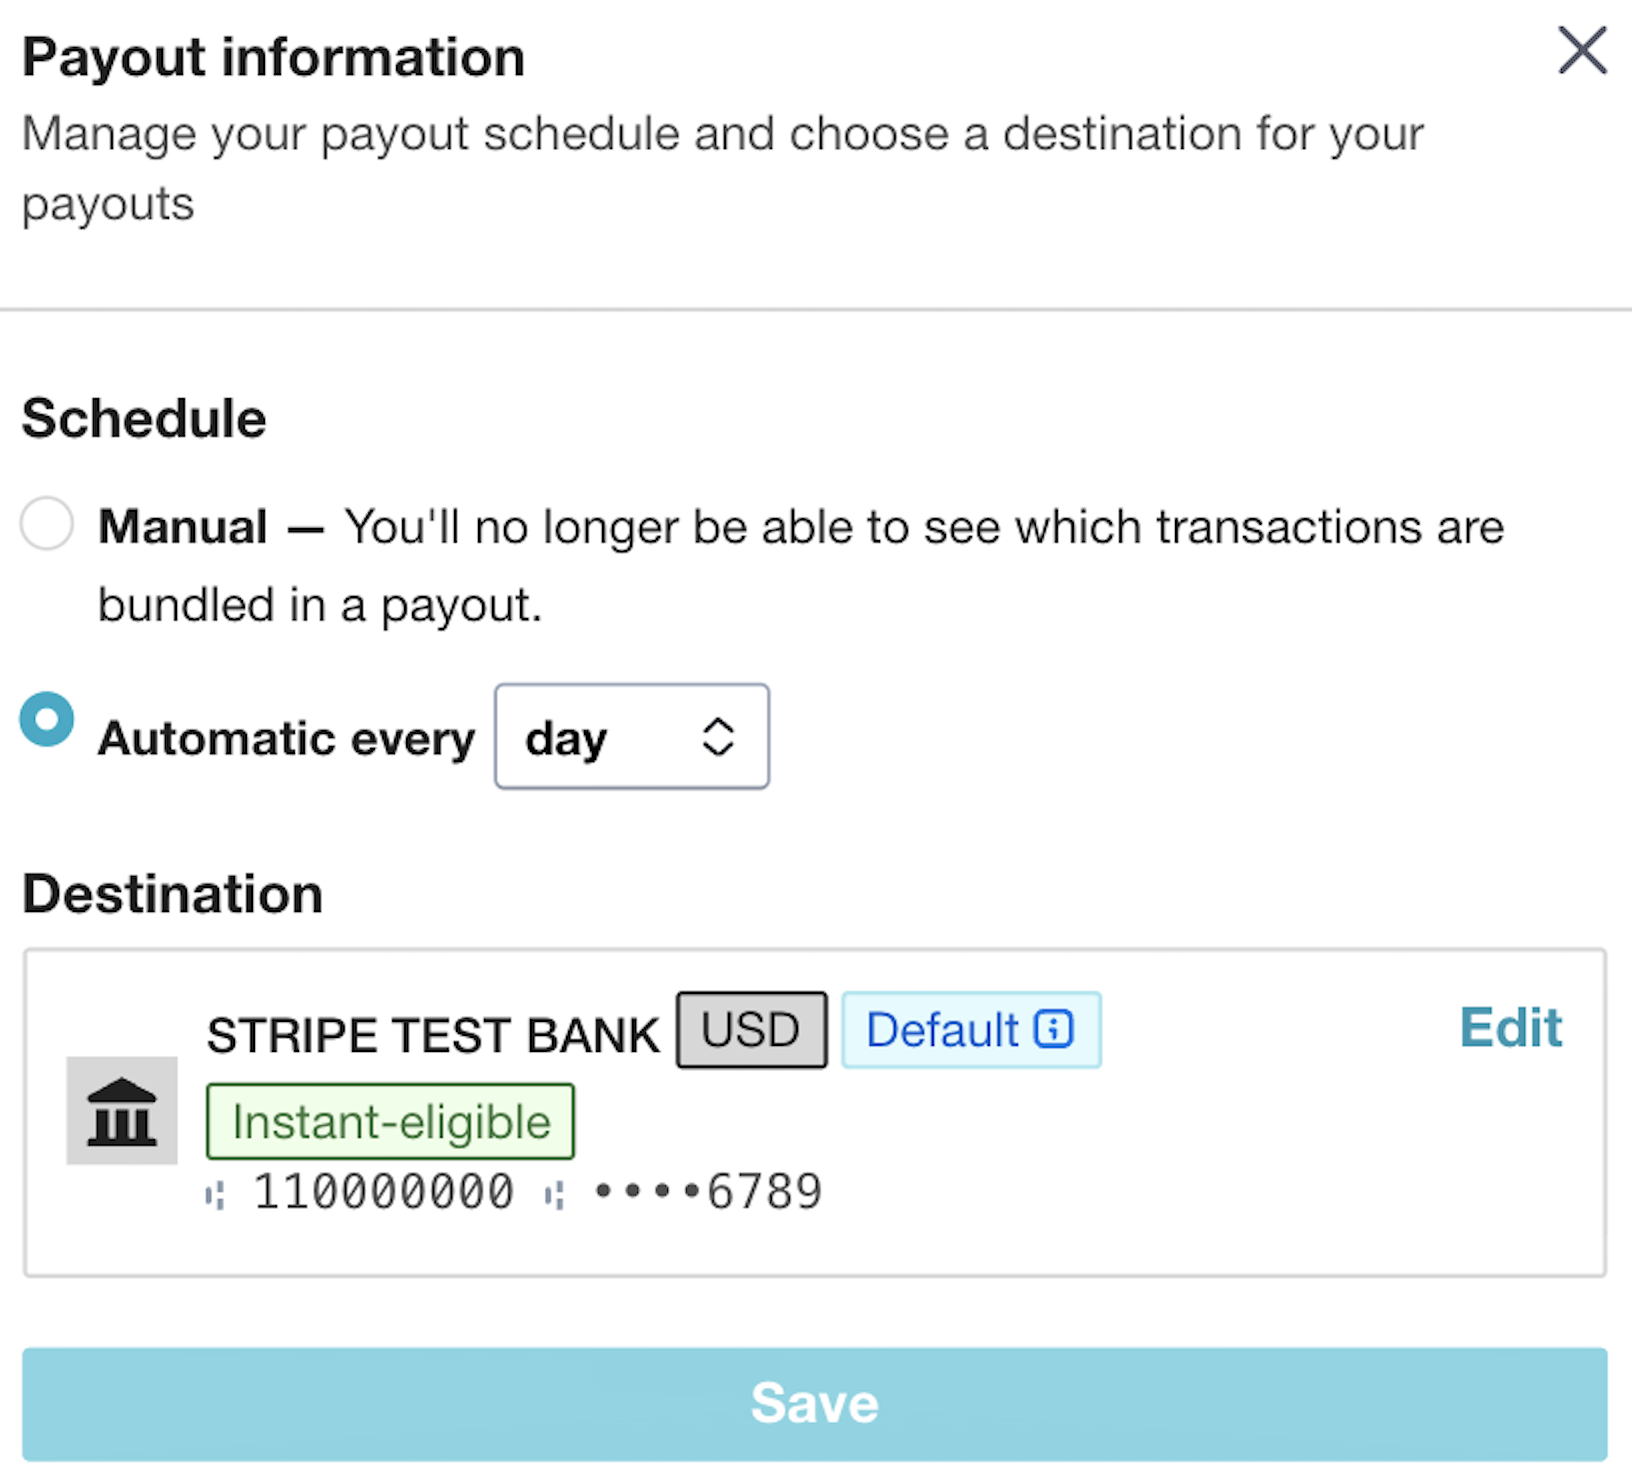The height and width of the screenshot is (1484, 1632).
Task: Click the routing number 110000000
Action: [x=383, y=1192]
